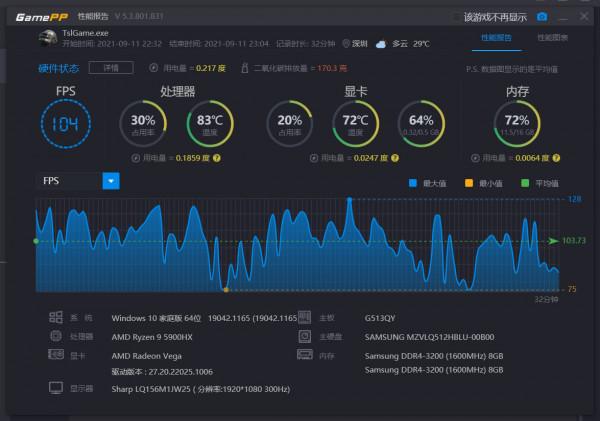Screen dimensions: 600x421
Task: Click the help icon next to 0.1859 度
Action: (x=217, y=158)
